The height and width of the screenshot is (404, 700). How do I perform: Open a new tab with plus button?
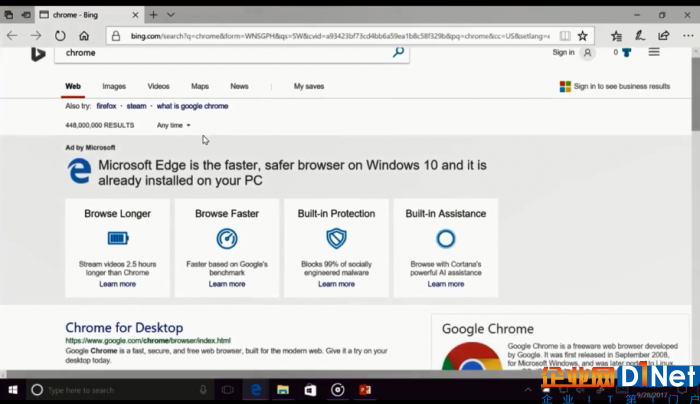(153, 15)
